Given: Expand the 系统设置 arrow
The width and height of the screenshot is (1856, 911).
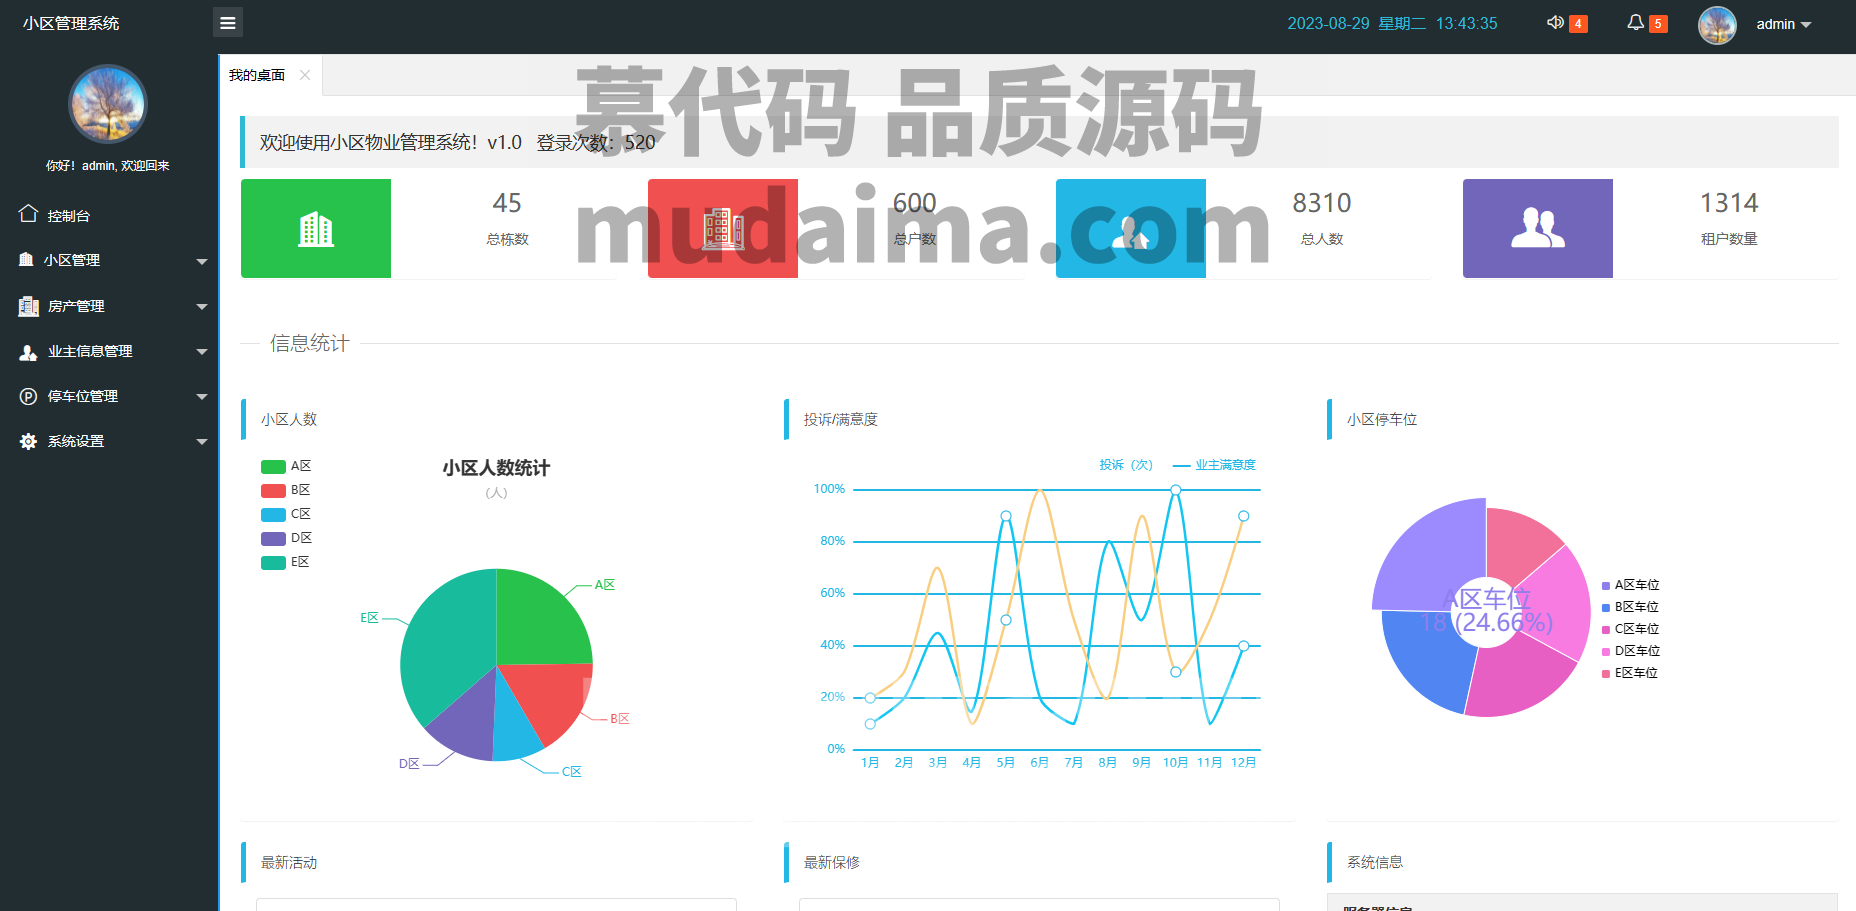Looking at the screenshot, I should click(x=202, y=442).
